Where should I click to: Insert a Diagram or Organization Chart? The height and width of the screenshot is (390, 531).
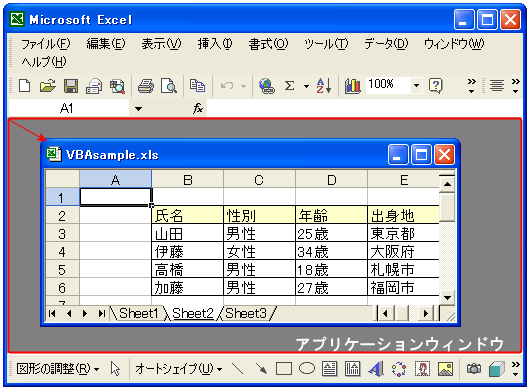[x=399, y=369]
